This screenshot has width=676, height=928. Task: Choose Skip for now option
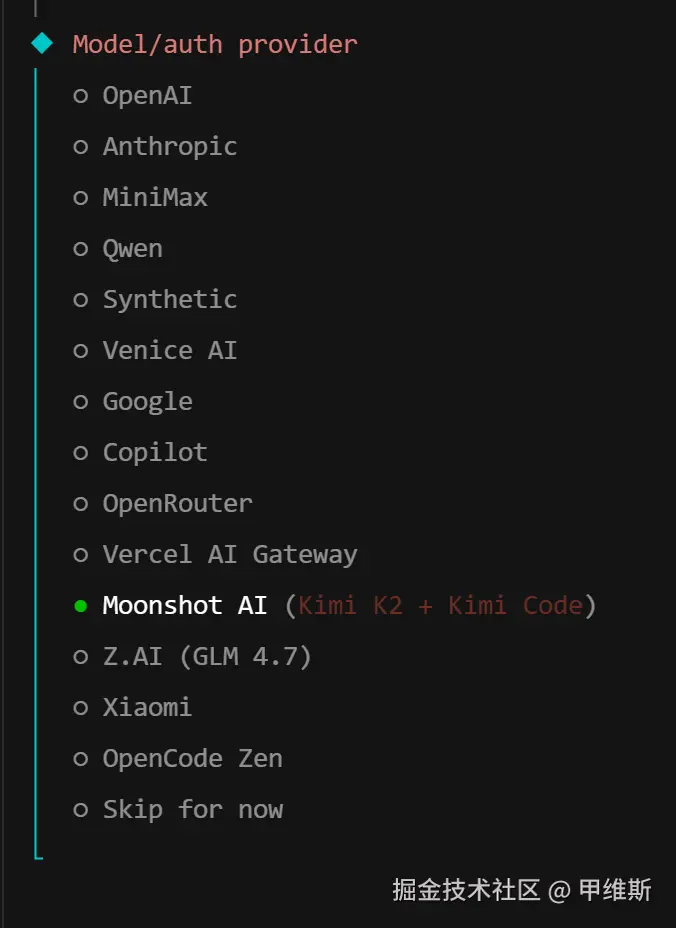coord(192,810)
